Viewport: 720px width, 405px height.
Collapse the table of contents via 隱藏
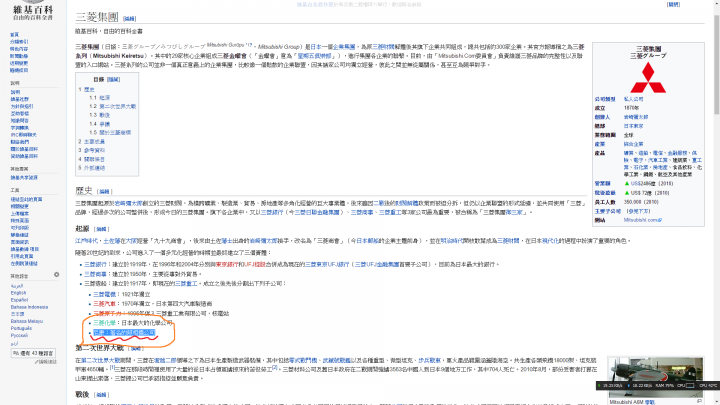113,79
